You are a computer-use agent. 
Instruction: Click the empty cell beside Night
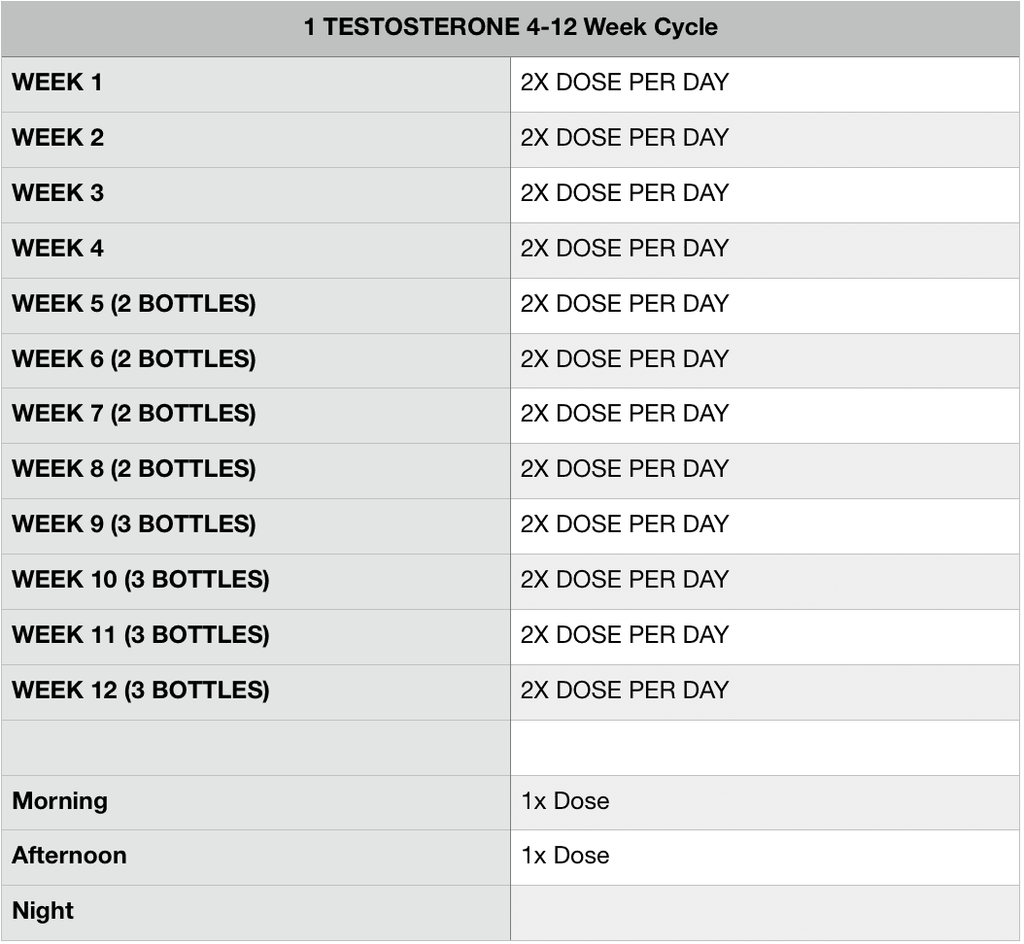(764, 911)
